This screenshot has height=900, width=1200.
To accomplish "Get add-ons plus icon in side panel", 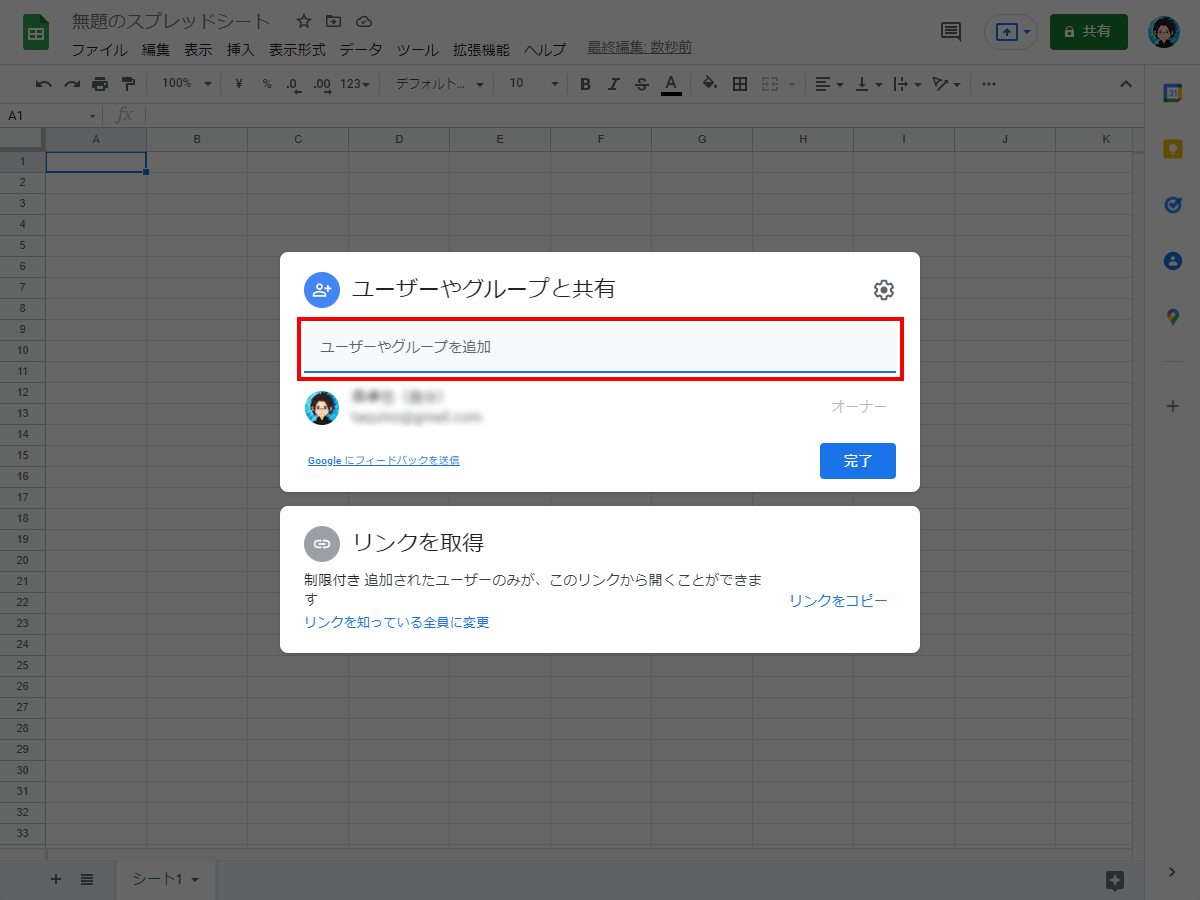I will pyautogui.click(x=1172, y=406).
